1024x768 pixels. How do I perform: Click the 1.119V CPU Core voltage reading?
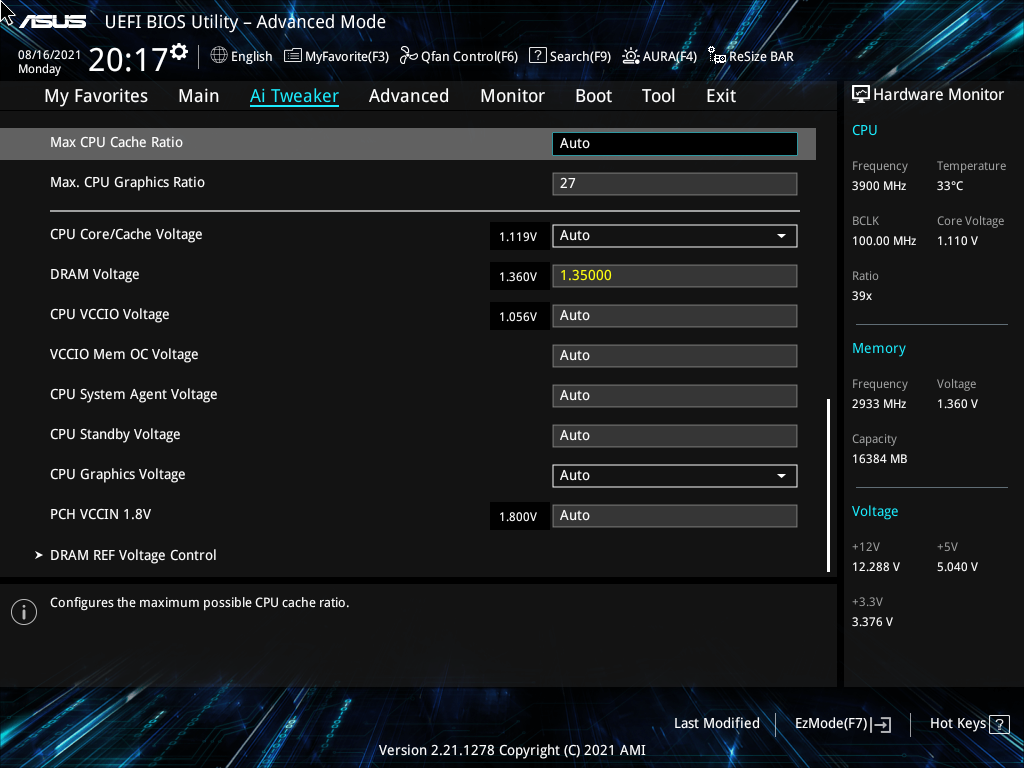coord(519,236)
